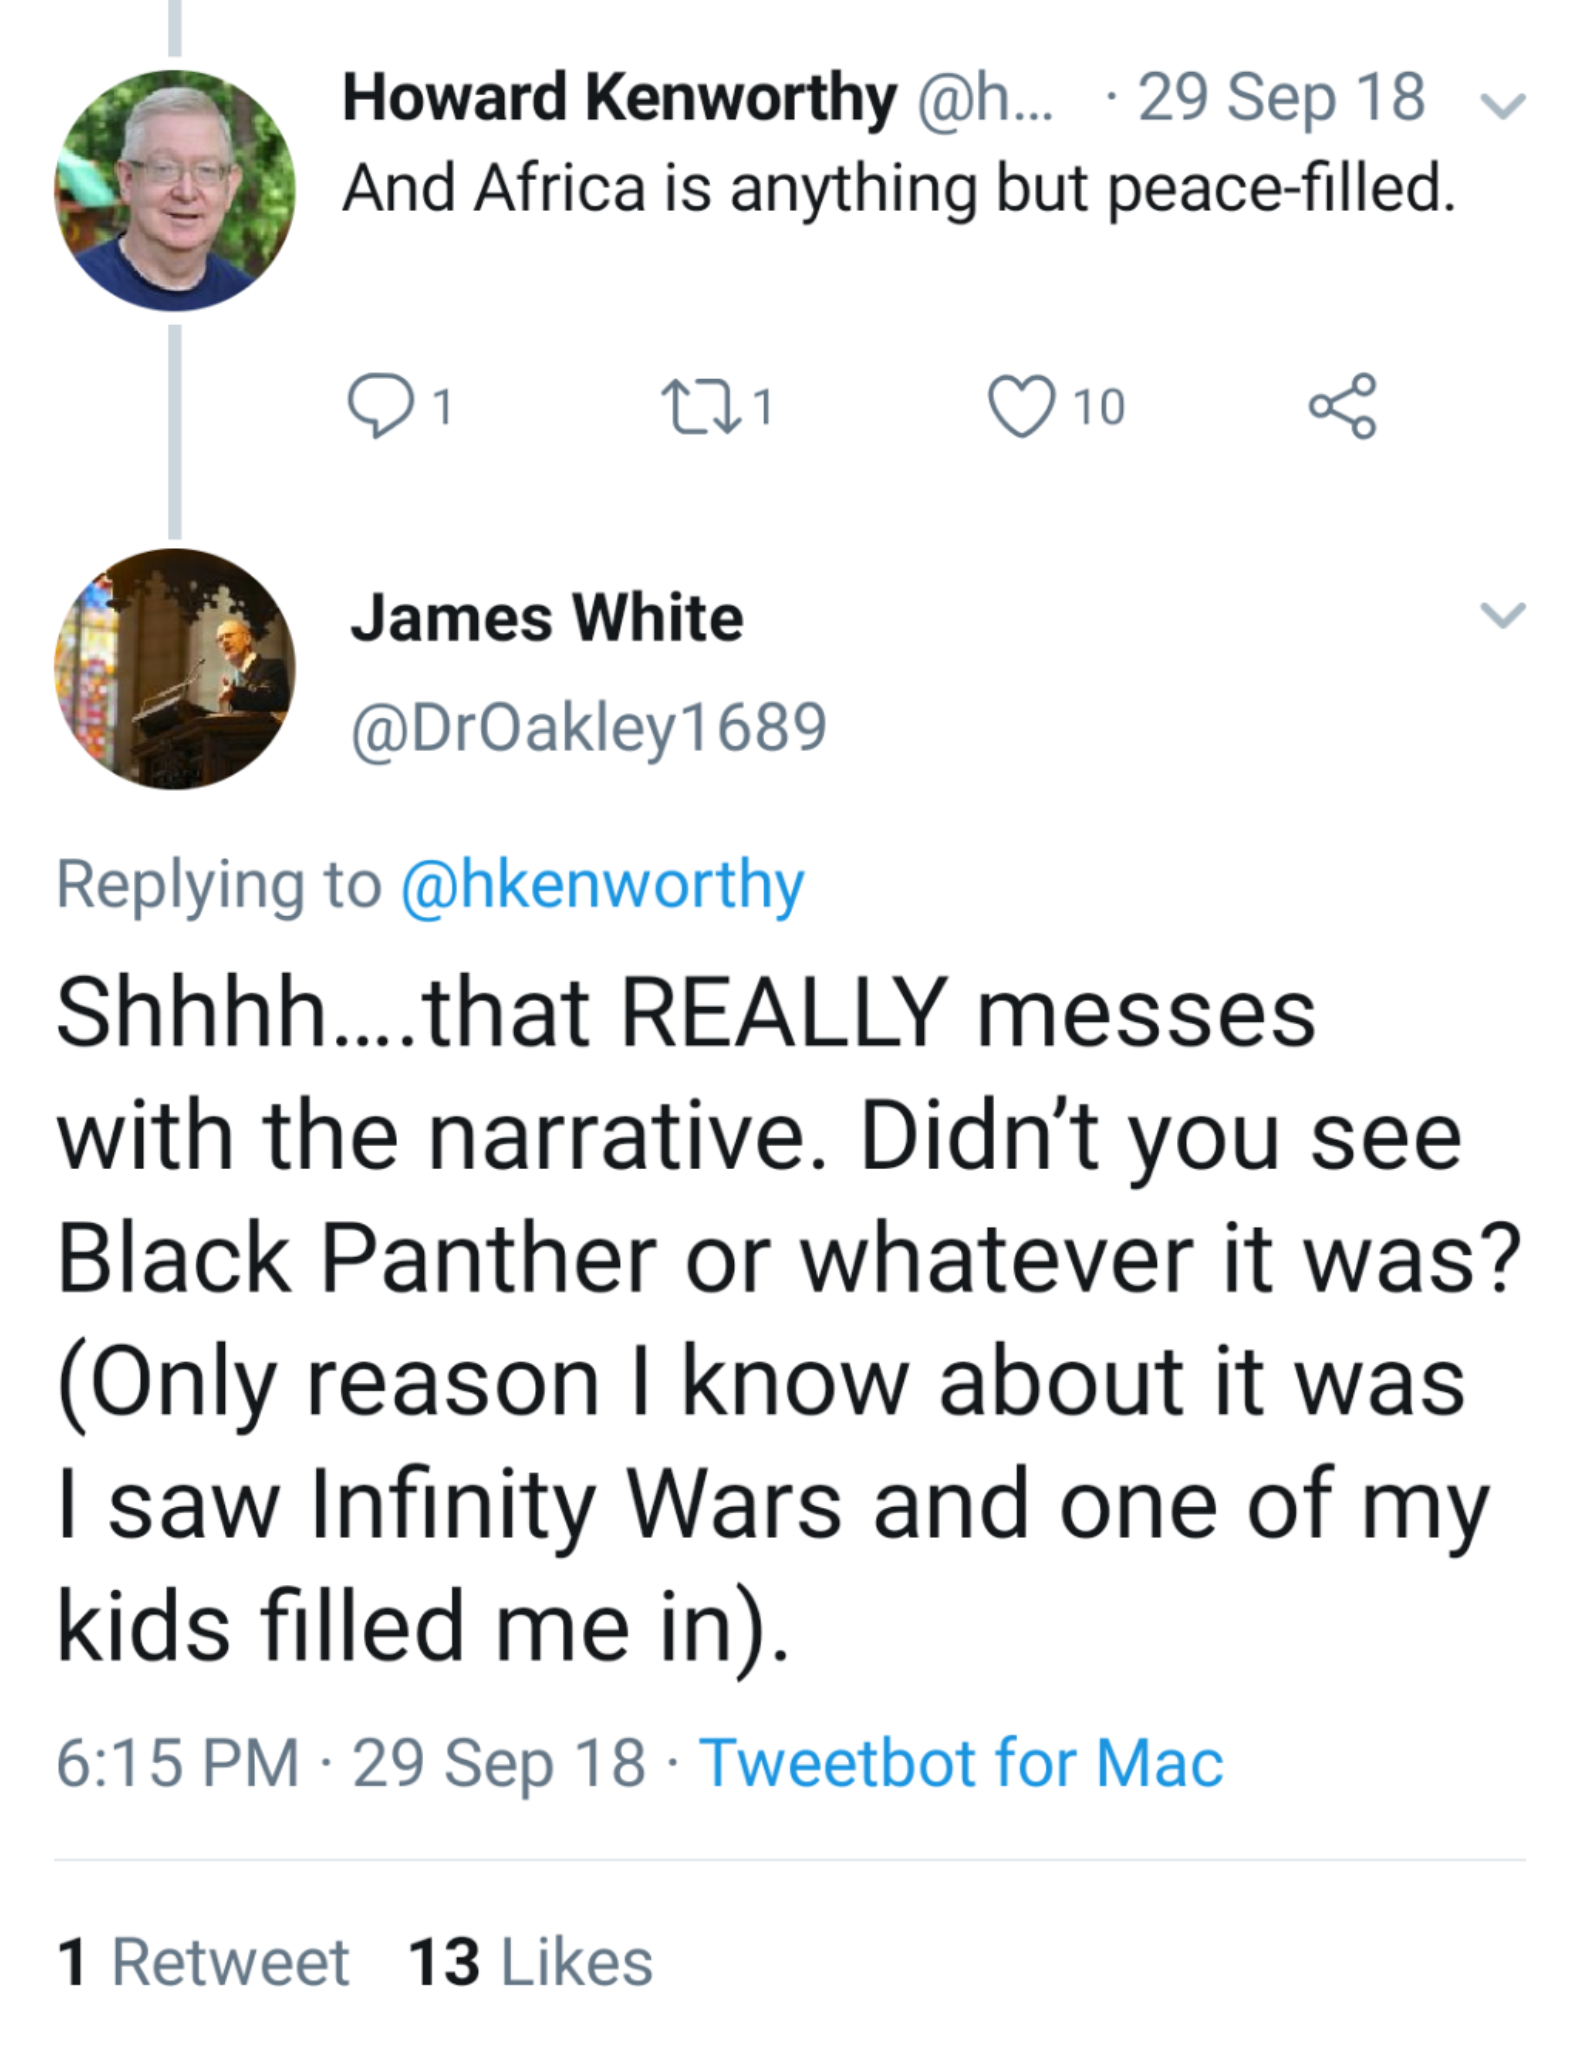Open Howard Kenworthy's profile picture
The height and width of the screenshot is (2048, 1580).
point(175,190)
